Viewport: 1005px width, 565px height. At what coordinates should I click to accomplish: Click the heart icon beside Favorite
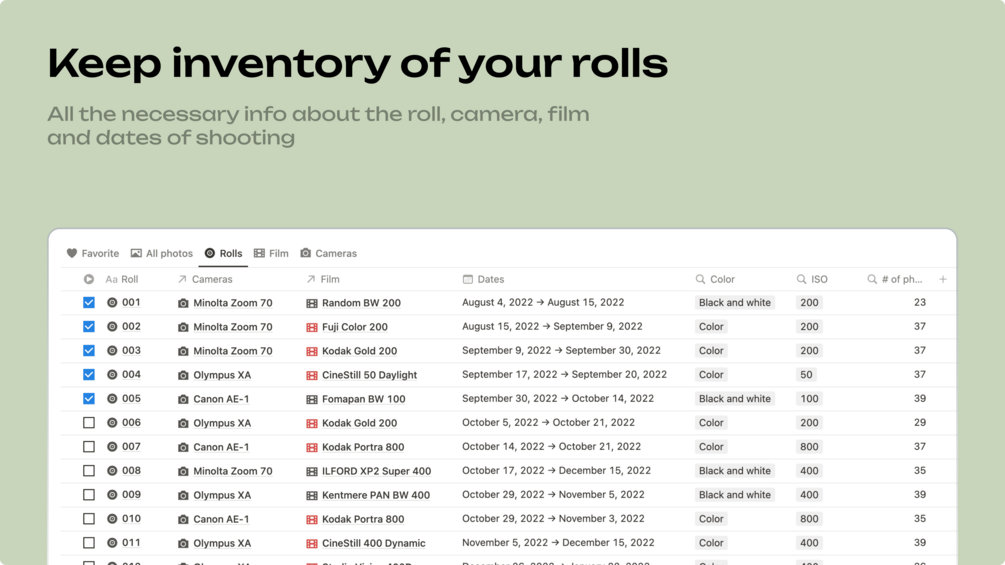tap(72, 254)
